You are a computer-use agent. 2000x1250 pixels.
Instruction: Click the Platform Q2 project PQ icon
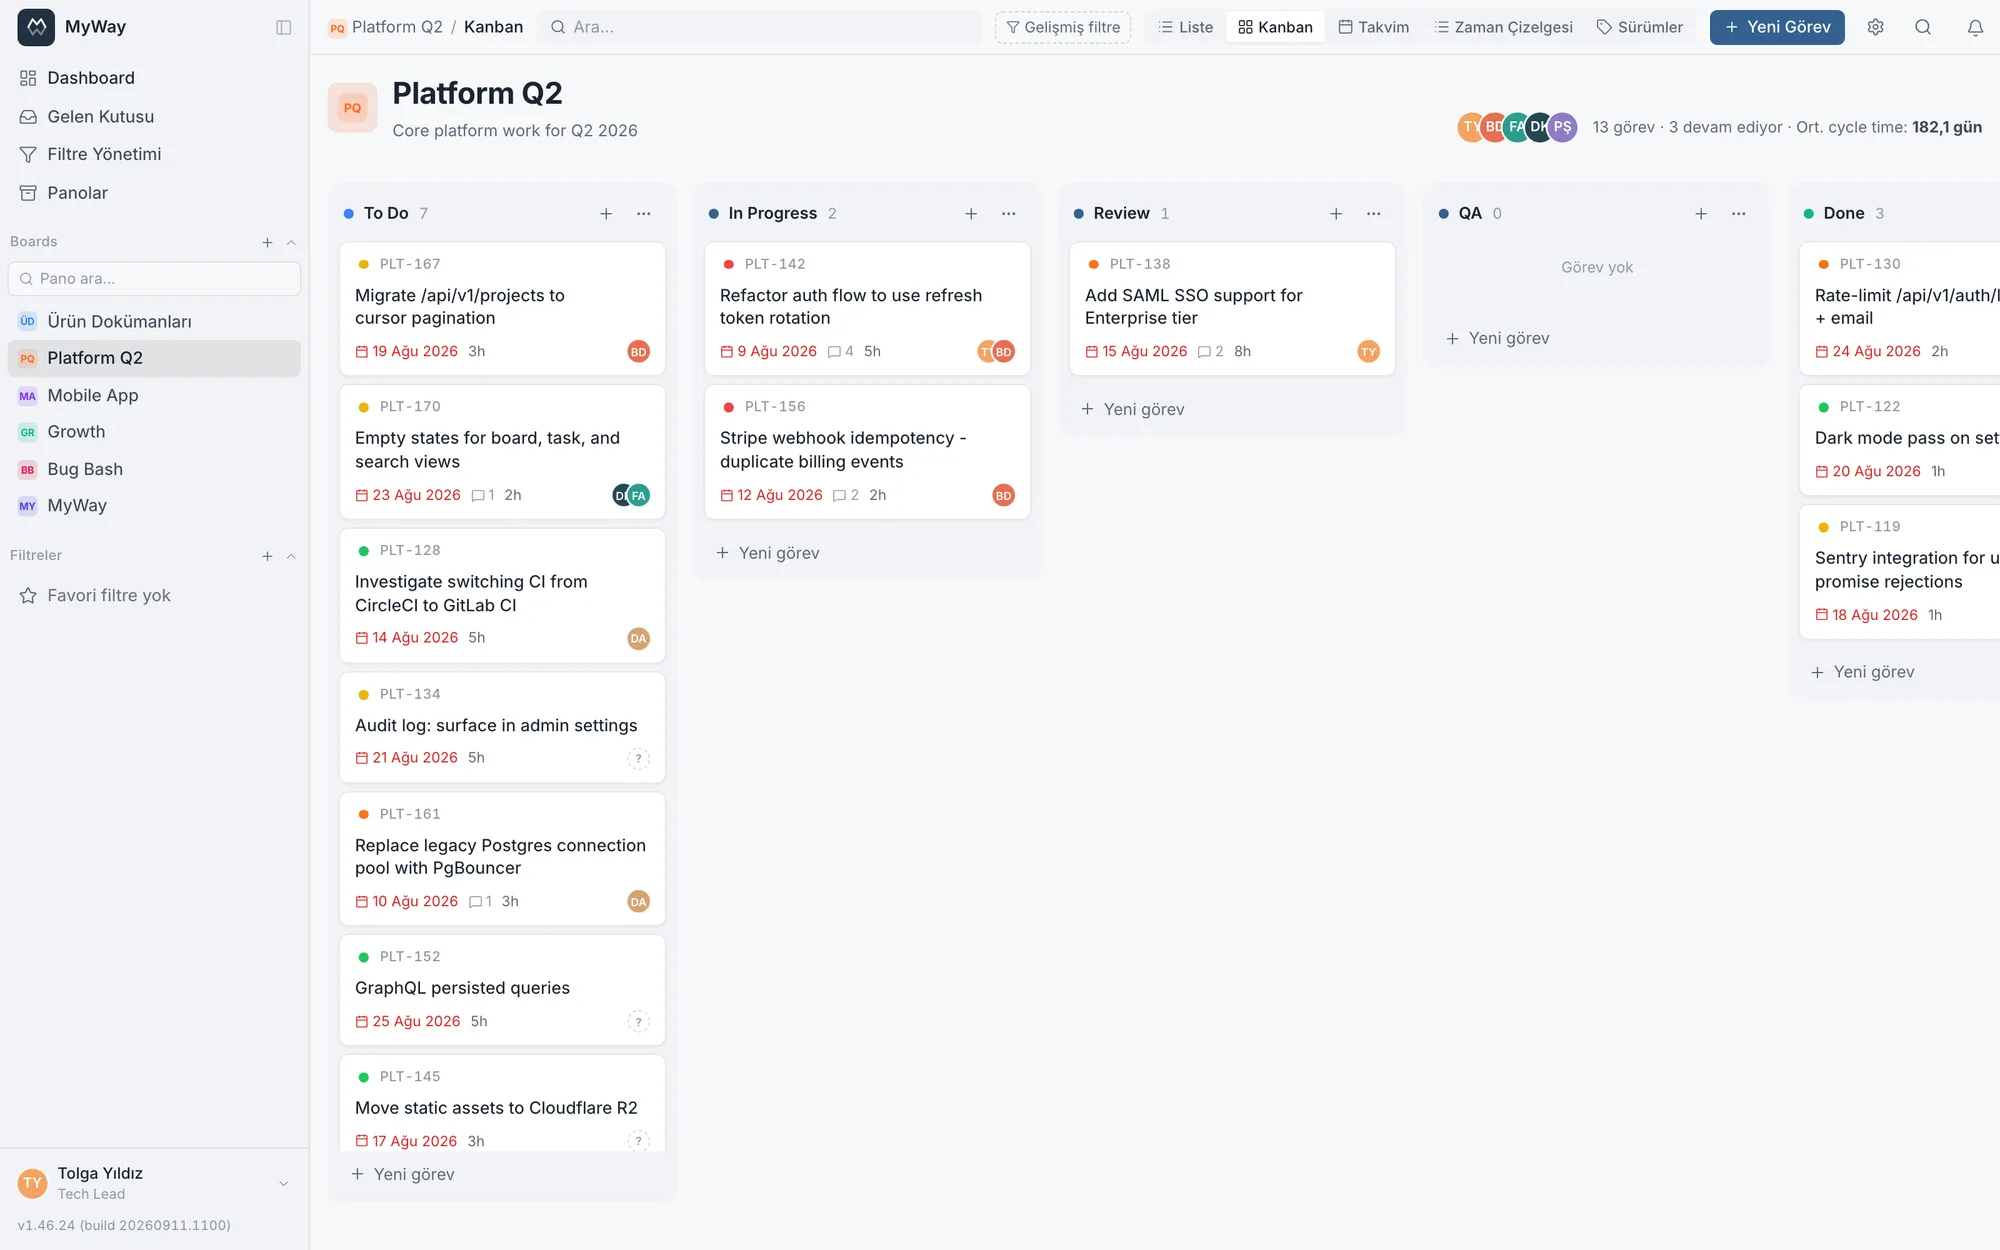click(x=352, y=108)
